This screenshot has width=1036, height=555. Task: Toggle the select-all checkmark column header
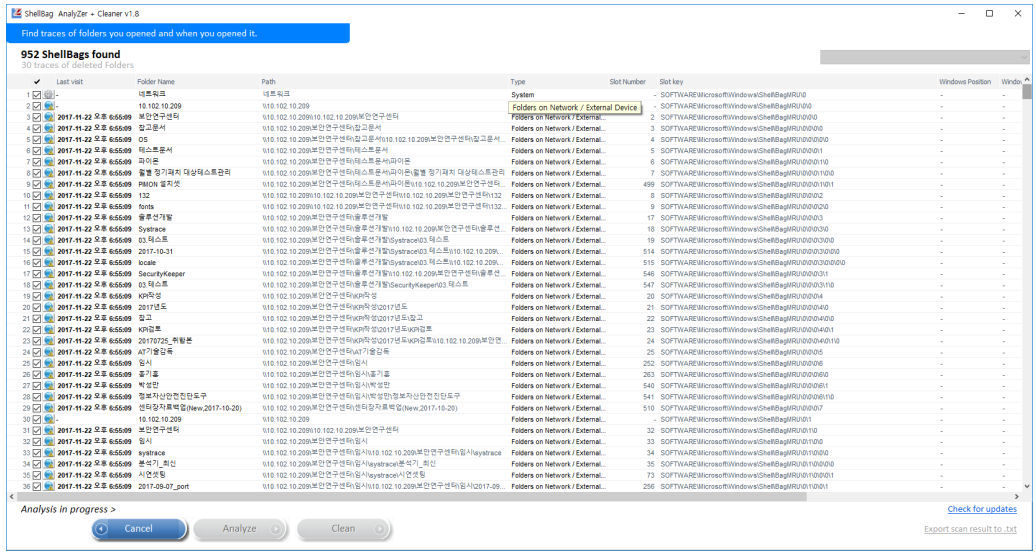coord(37,82)
